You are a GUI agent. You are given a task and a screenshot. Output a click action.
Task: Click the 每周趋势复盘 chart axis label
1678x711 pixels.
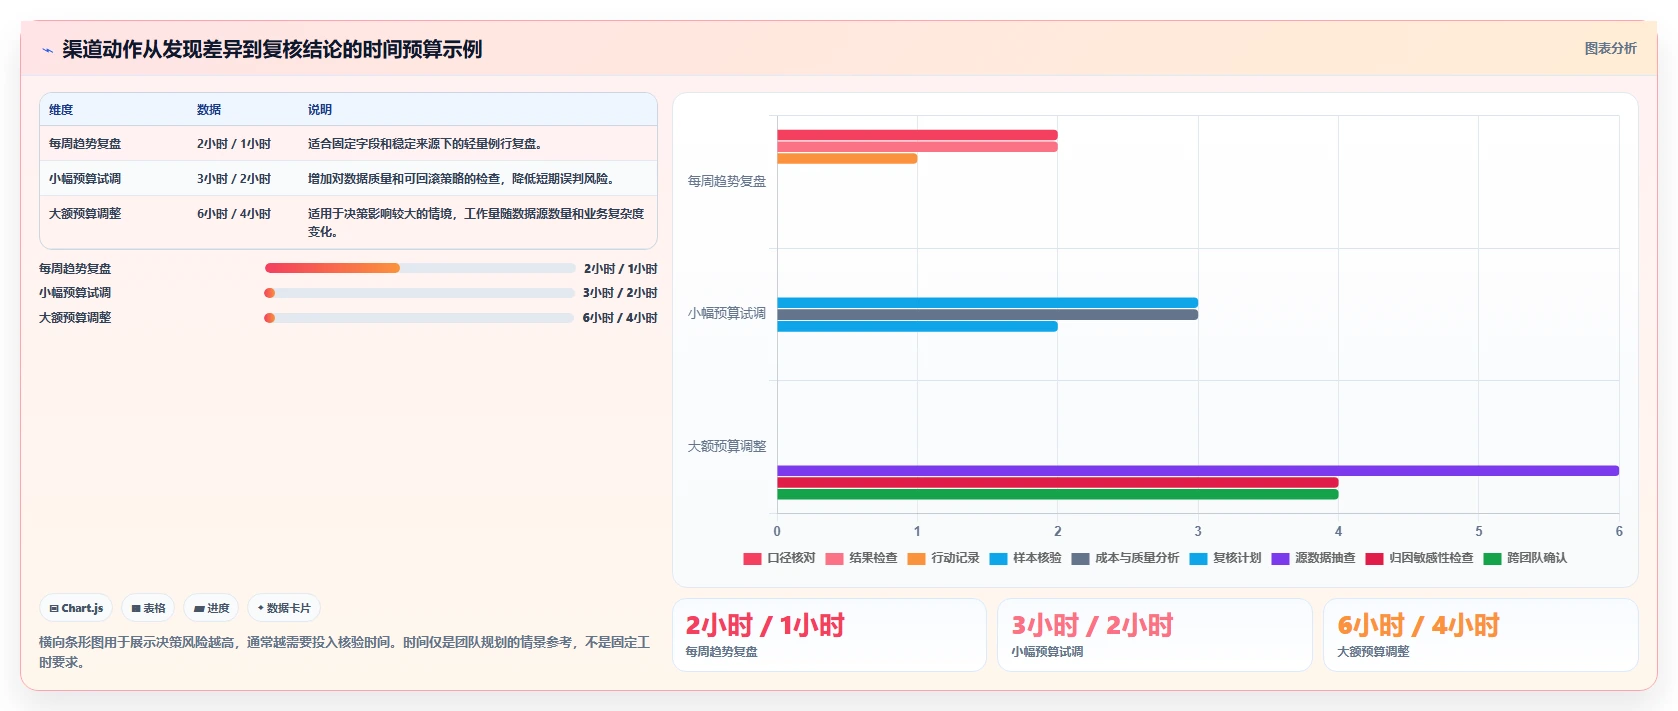point(727,182)
